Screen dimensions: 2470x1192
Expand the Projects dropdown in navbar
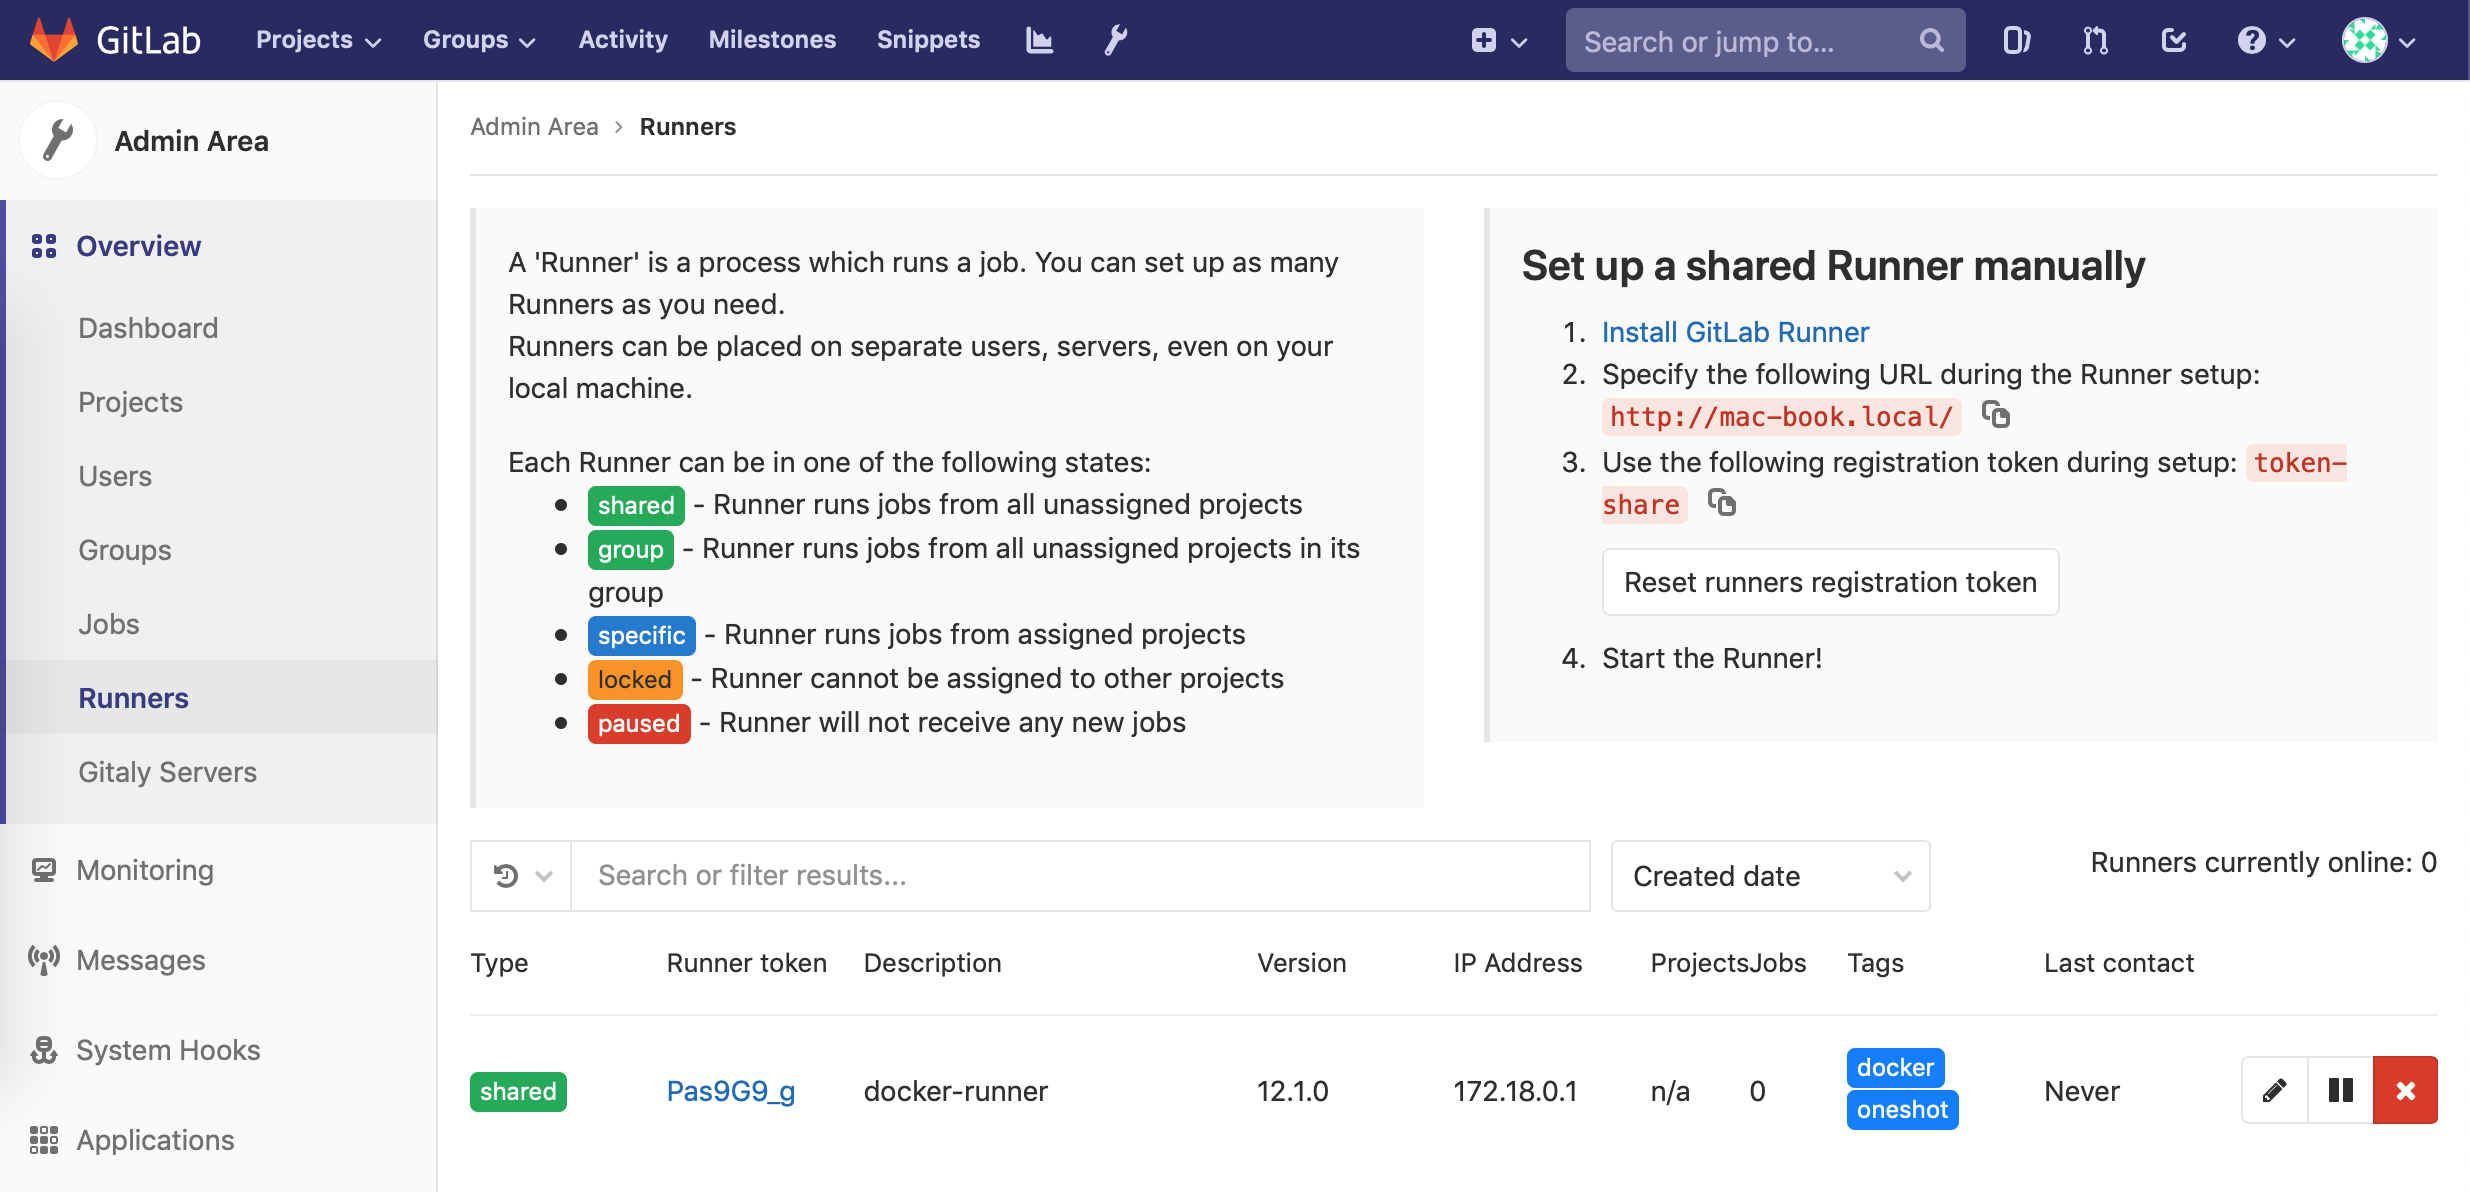click(x=318, y=40)
